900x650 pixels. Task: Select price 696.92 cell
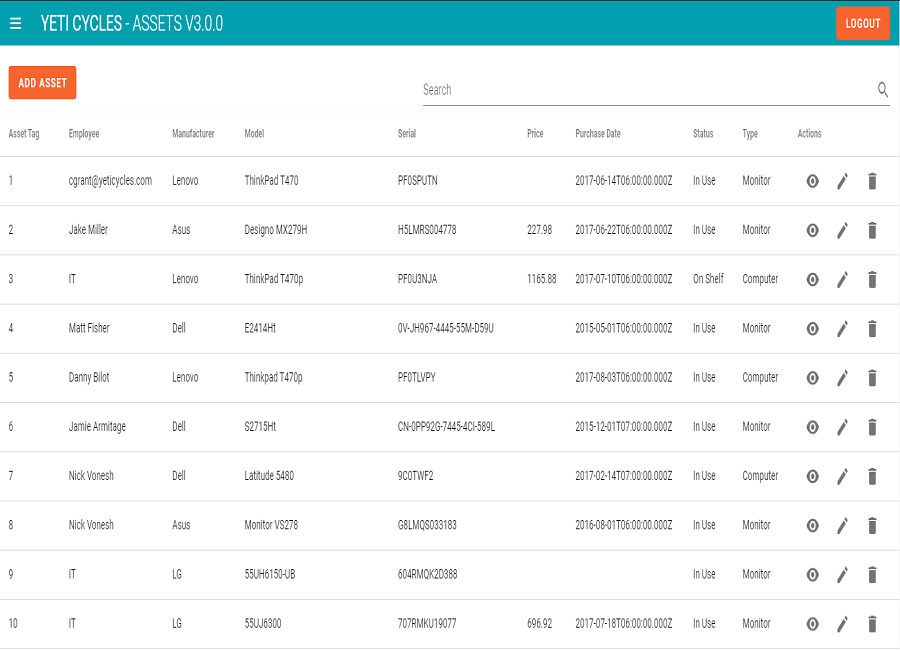point(539,624)
